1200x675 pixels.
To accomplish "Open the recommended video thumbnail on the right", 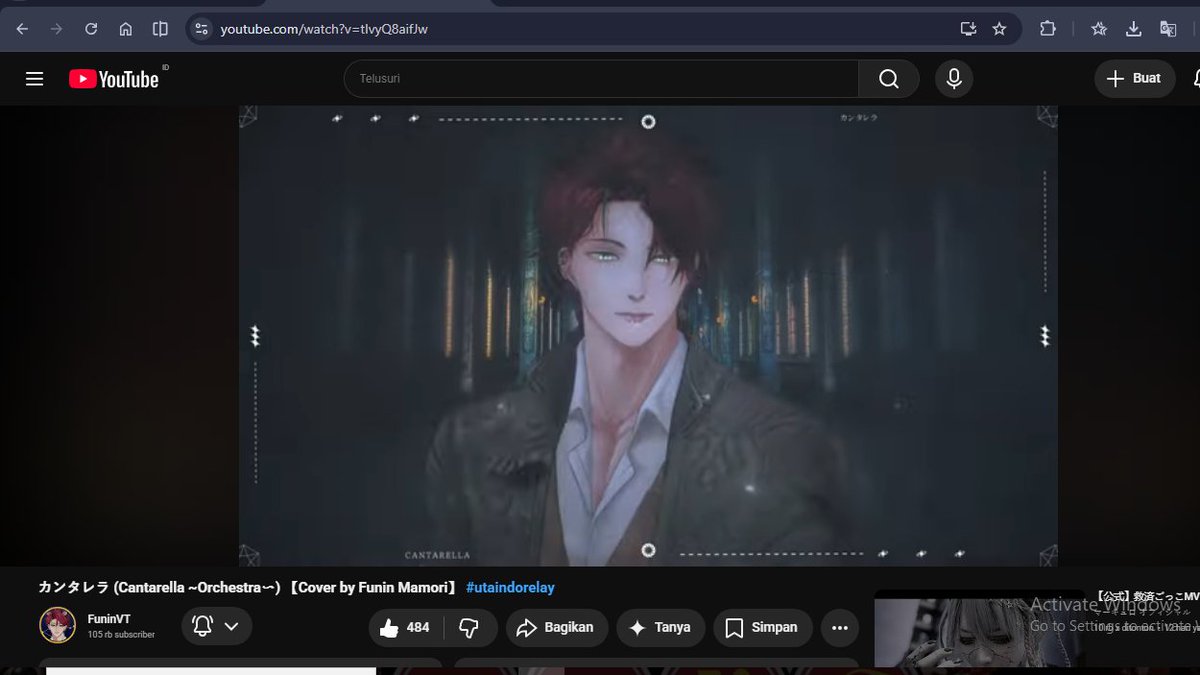I will pos(980,632).
